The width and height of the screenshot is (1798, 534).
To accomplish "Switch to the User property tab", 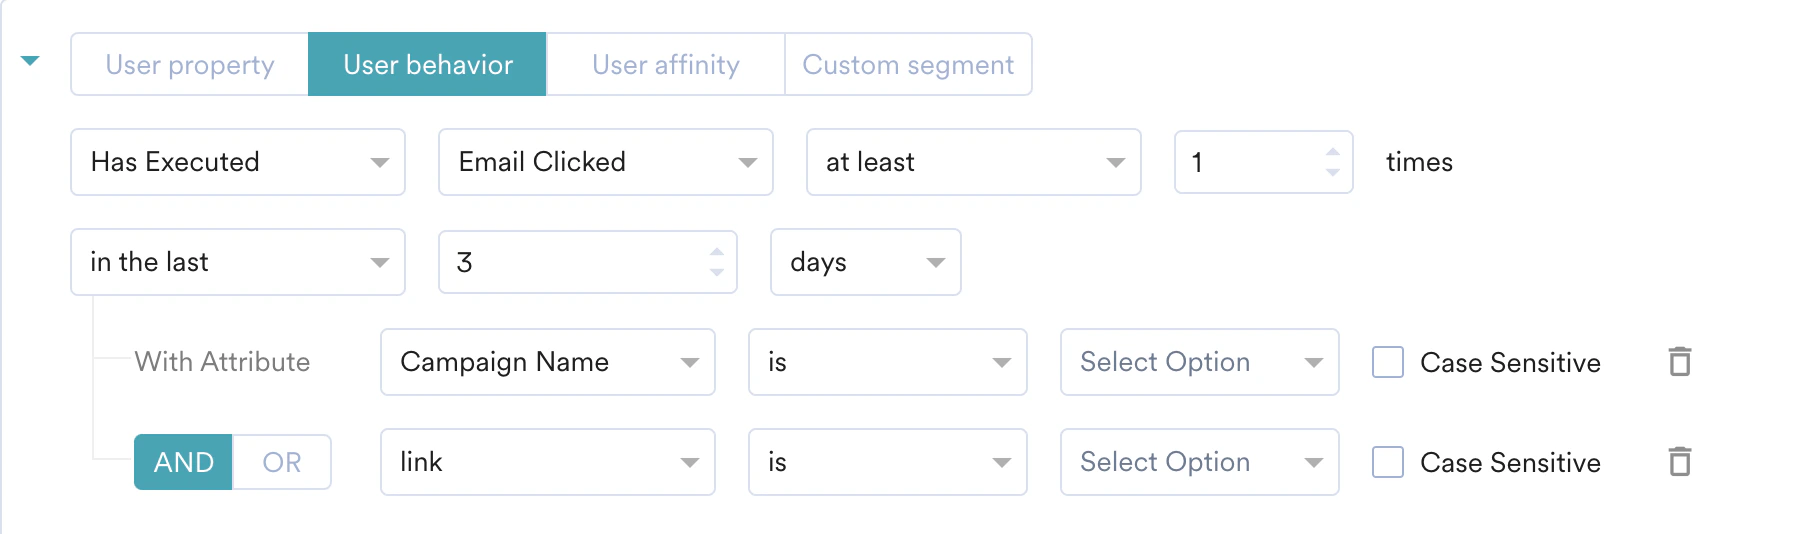I will point(190,65).
